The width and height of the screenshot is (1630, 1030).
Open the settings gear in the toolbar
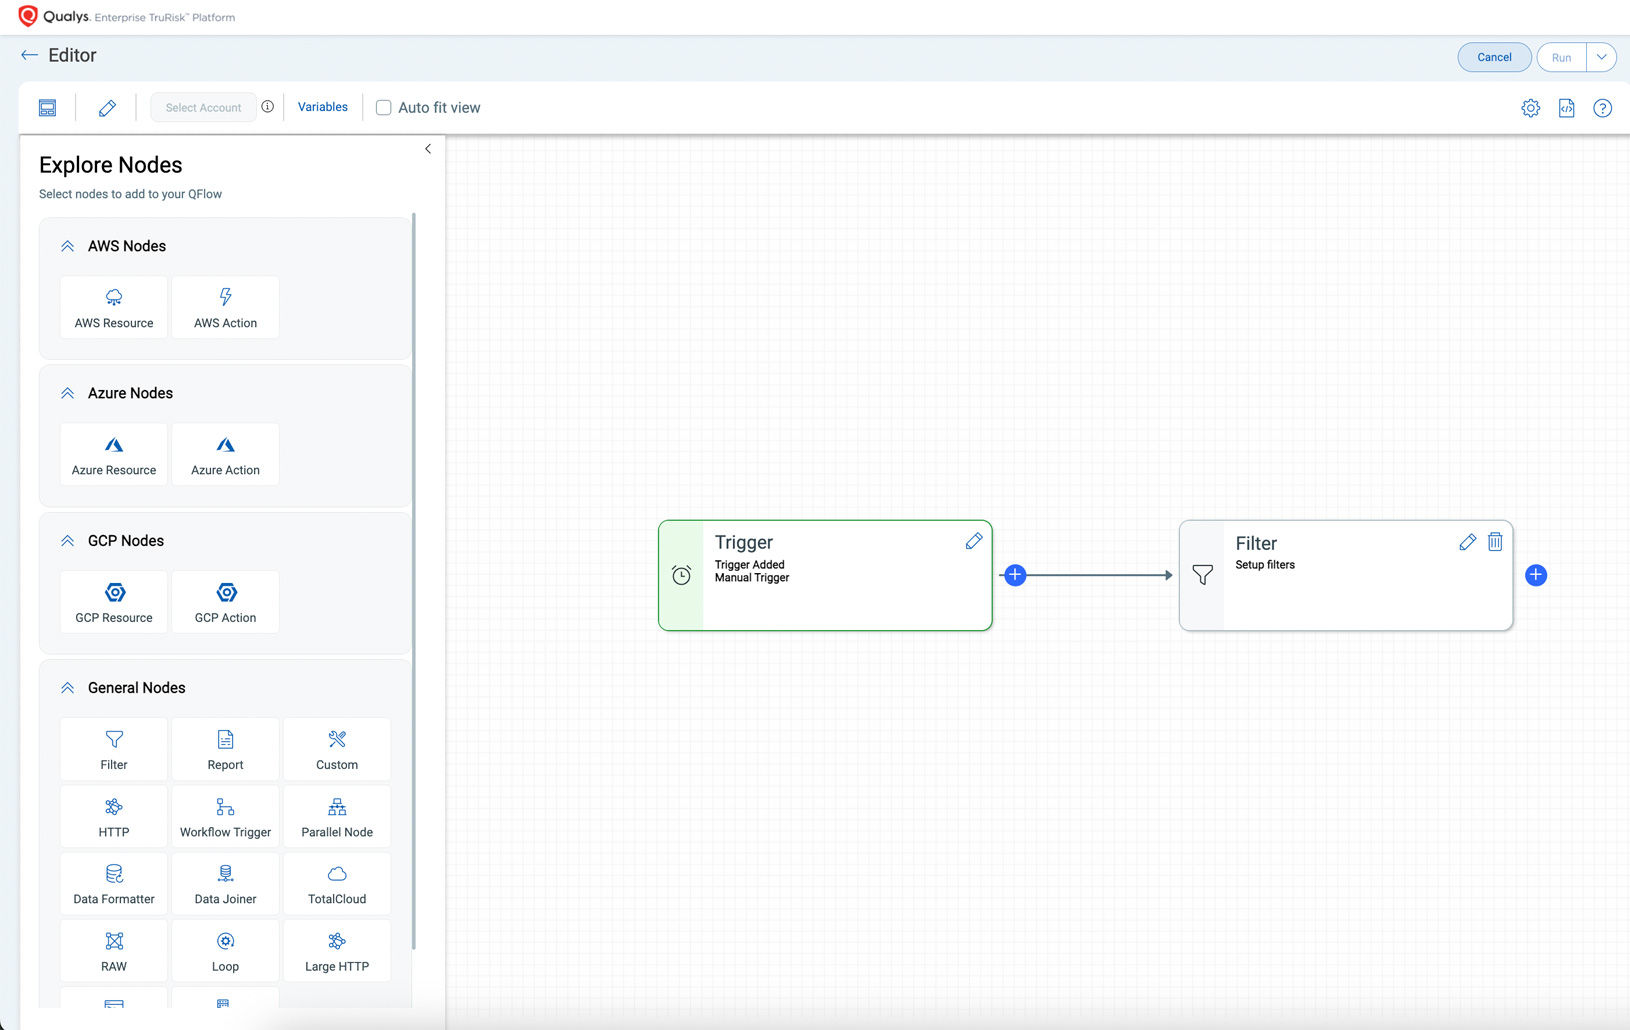pyautogui.click(x=1530, y=108)
